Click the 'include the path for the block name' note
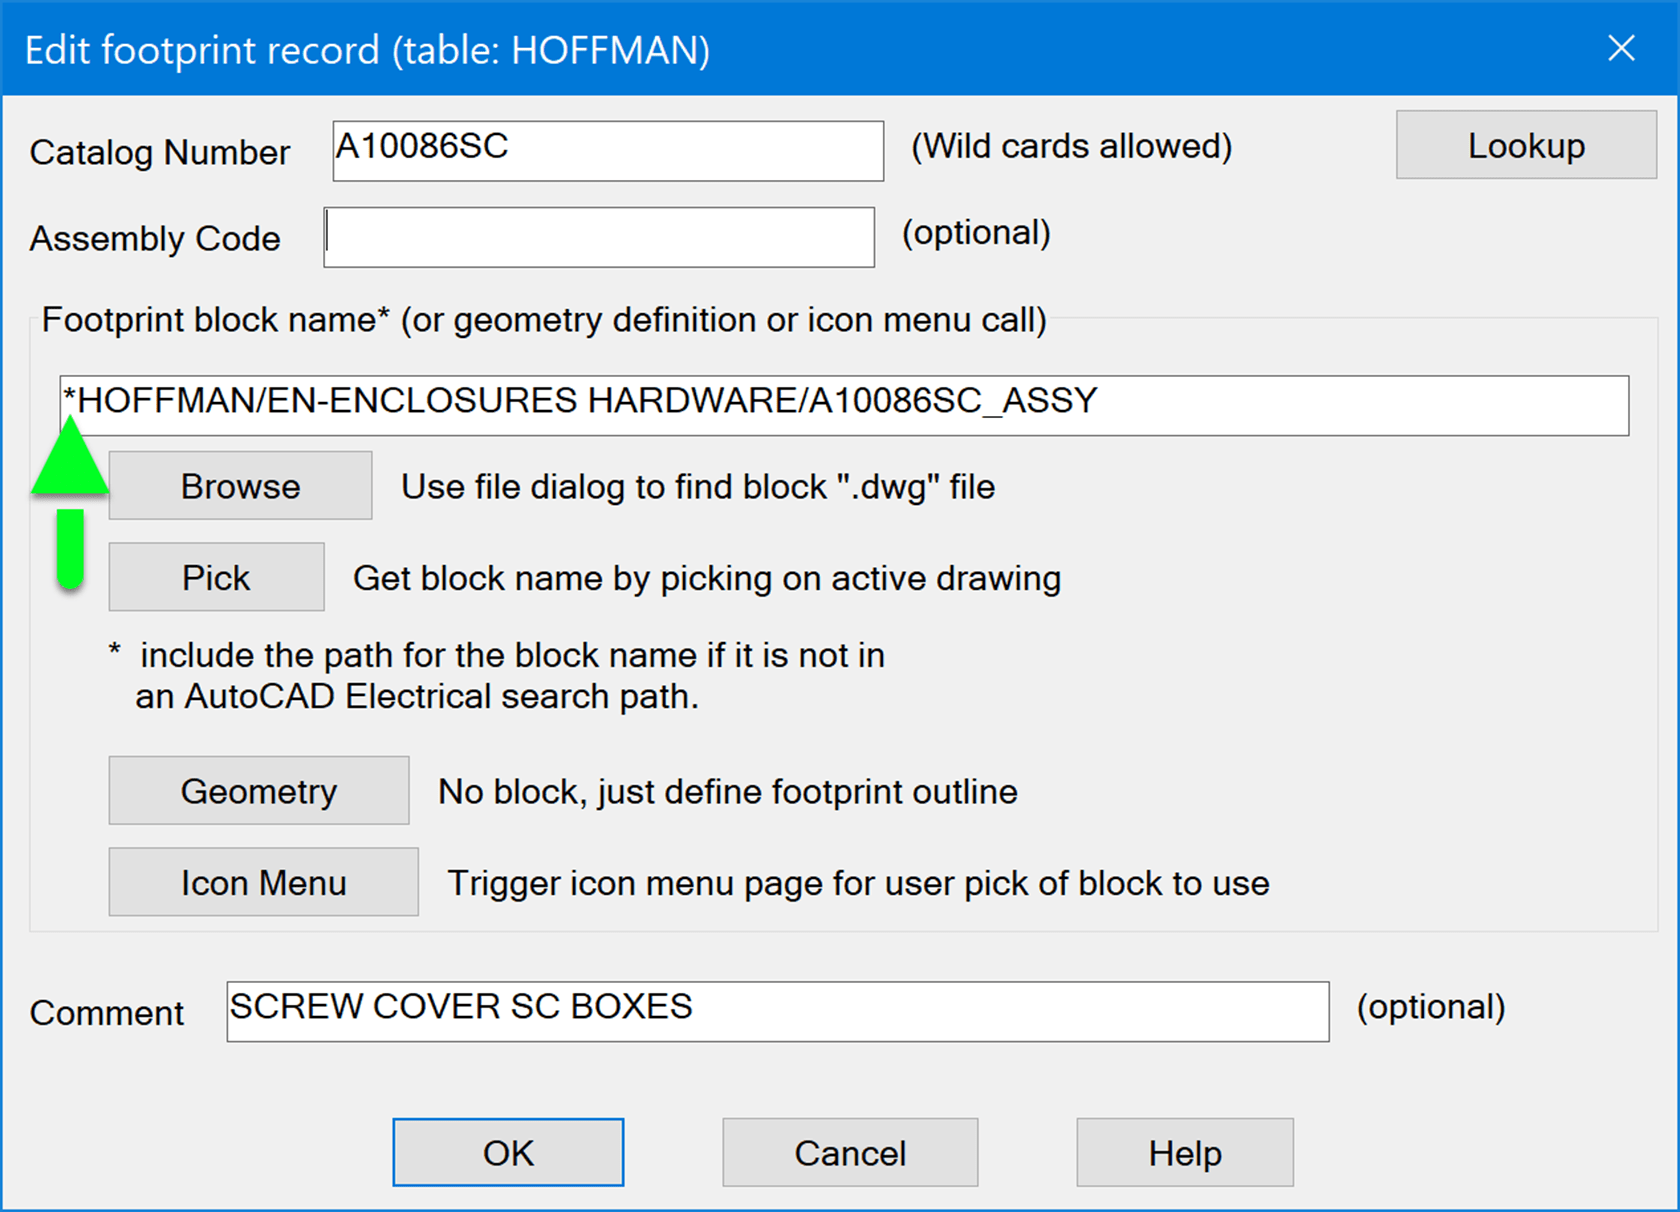1680x1212 pixels. coord(497,676)
